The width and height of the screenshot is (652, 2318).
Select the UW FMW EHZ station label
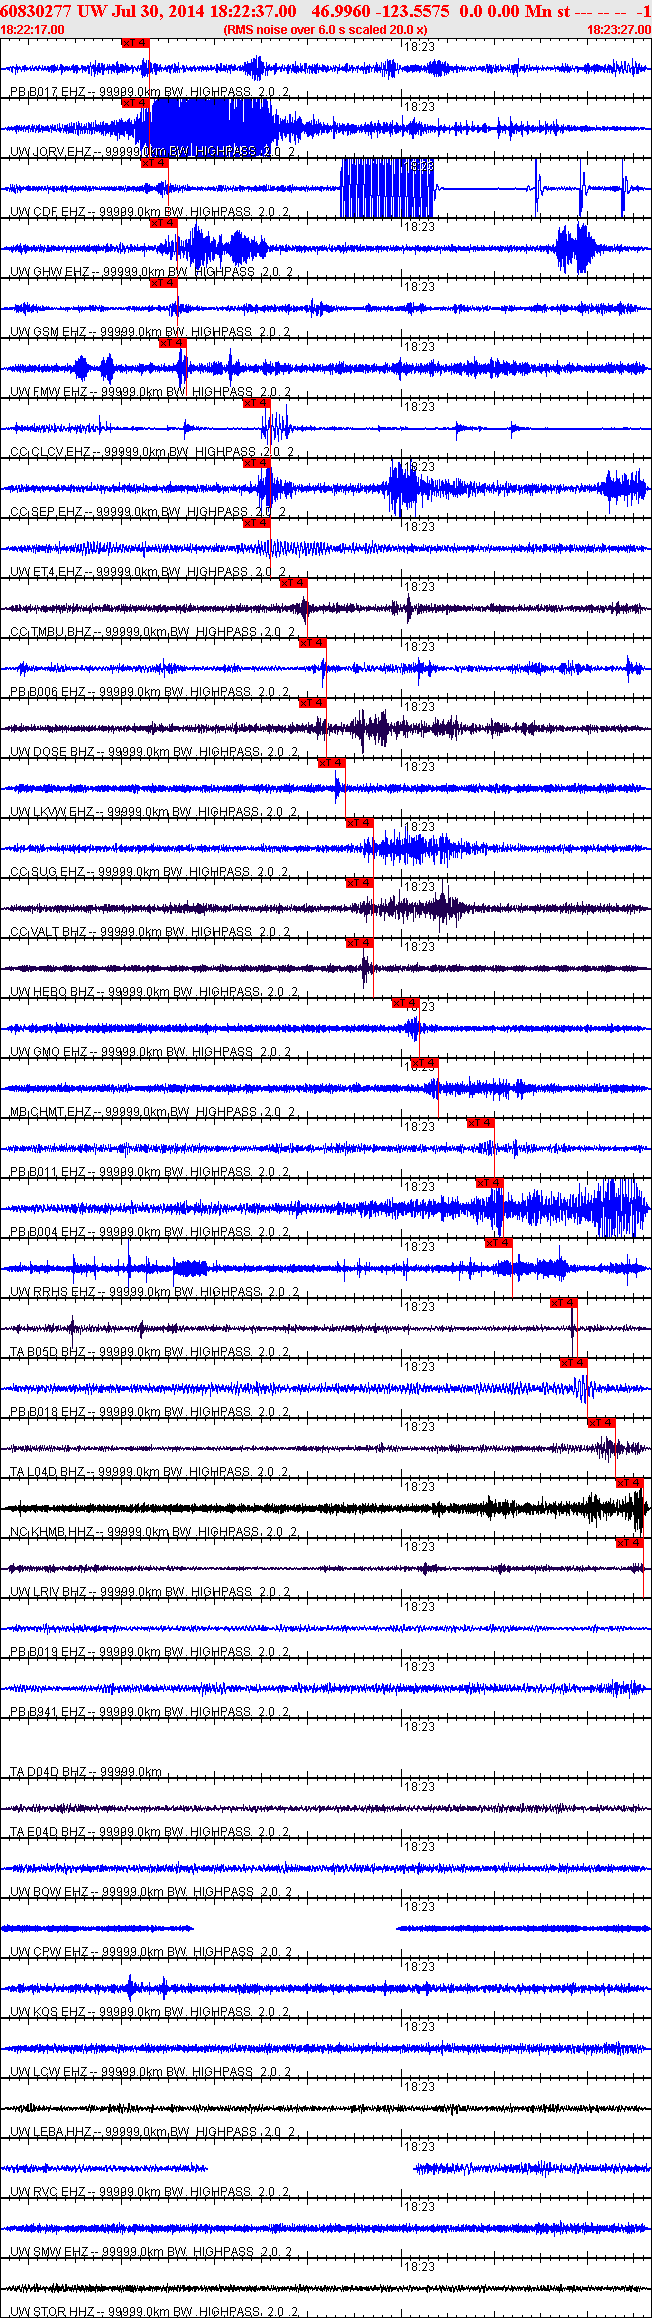[x=49, y=391]
